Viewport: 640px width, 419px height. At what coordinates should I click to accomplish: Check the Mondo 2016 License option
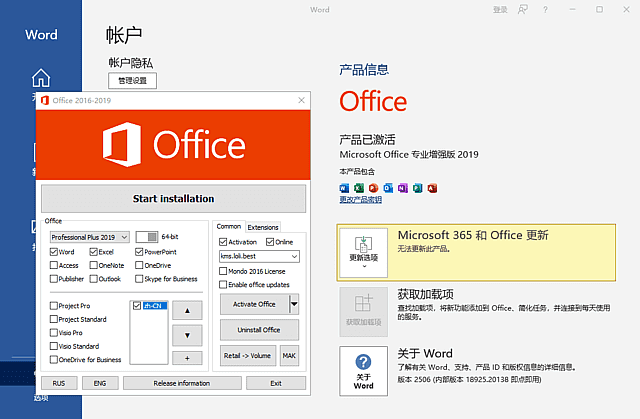click(223, 271)
